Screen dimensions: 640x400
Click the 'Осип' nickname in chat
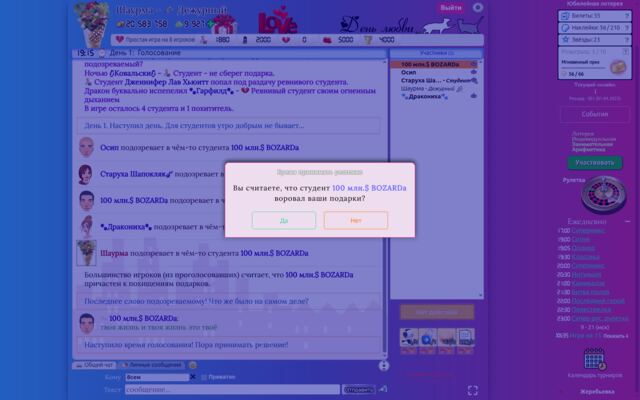tap(109, 148)
